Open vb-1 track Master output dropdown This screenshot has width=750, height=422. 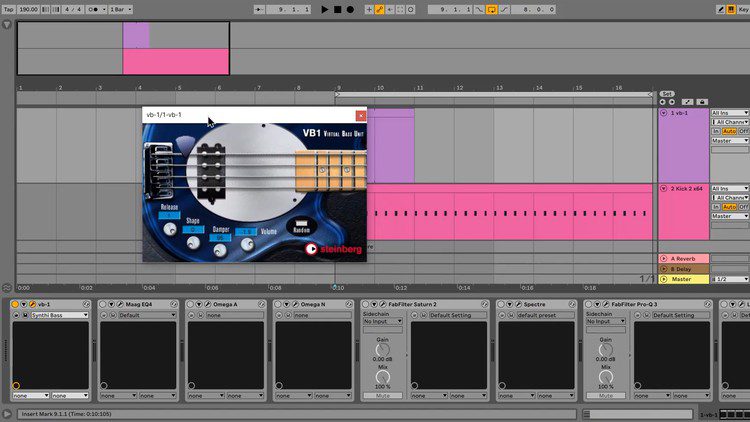(730, 141)
